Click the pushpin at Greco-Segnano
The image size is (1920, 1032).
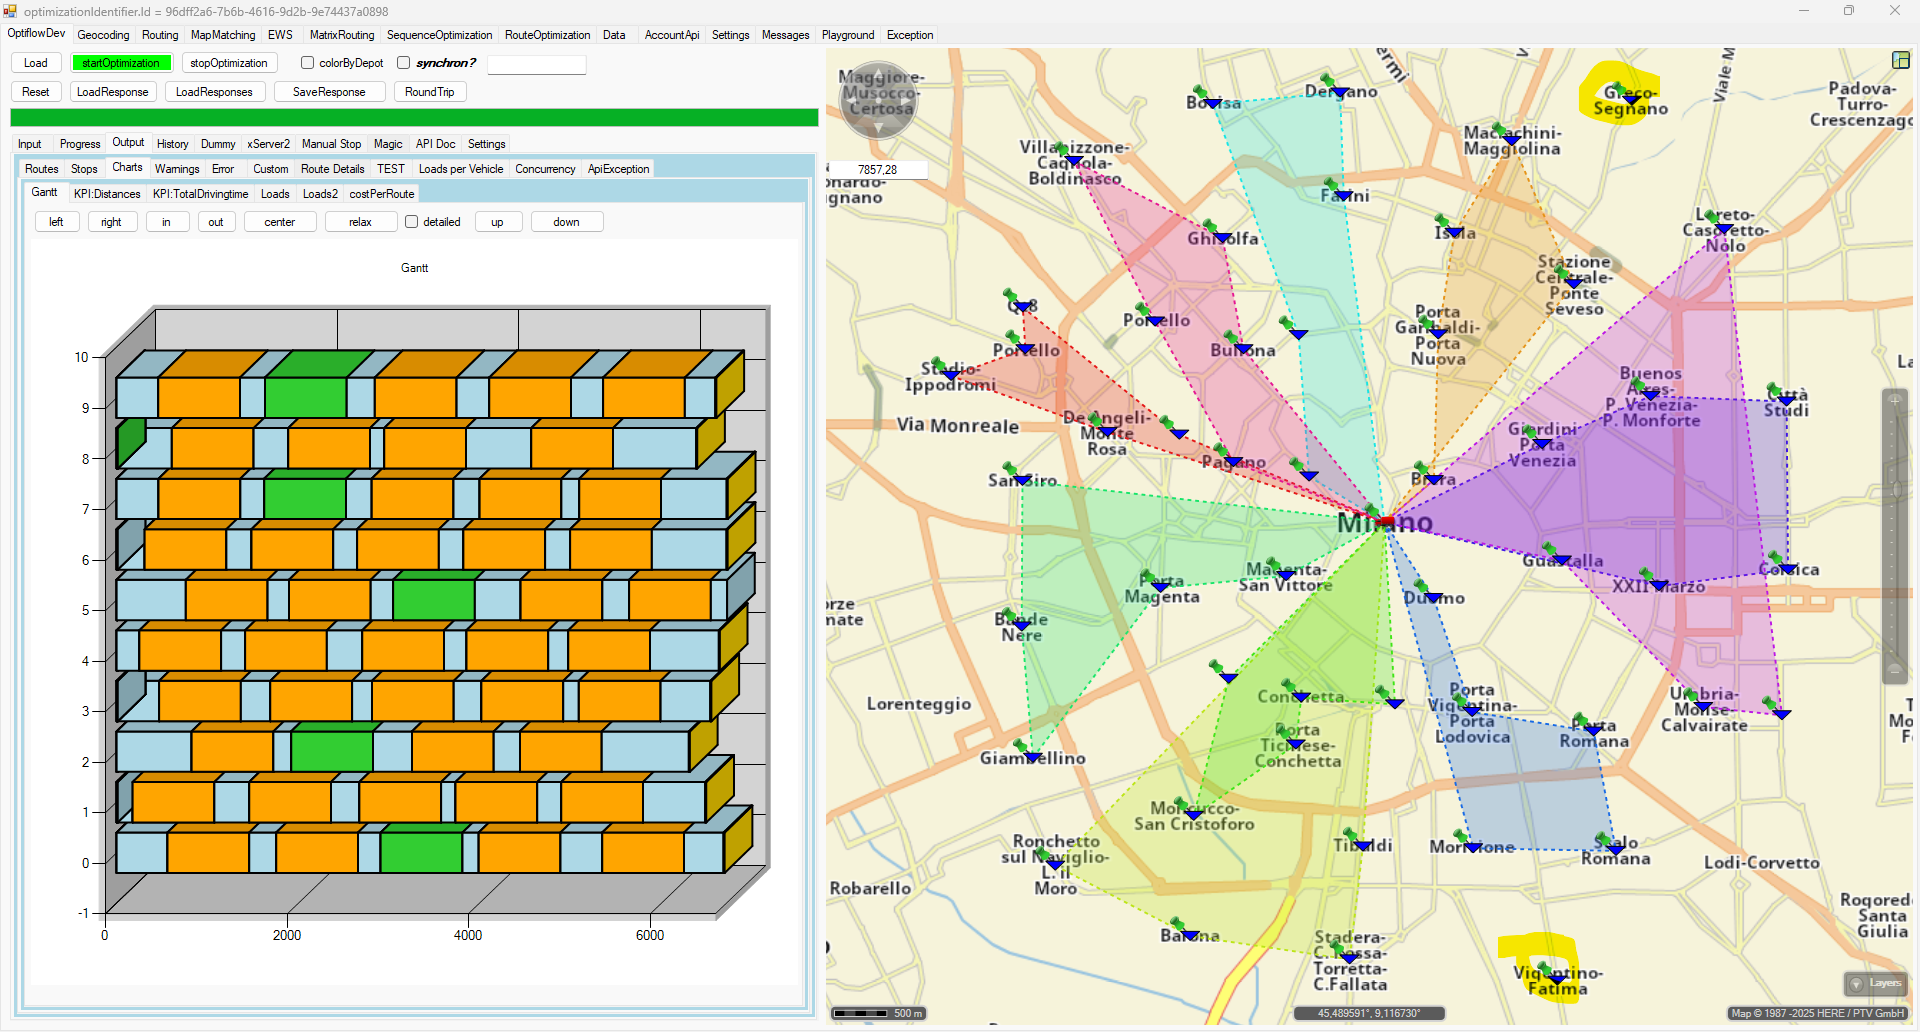(1621, 90)
